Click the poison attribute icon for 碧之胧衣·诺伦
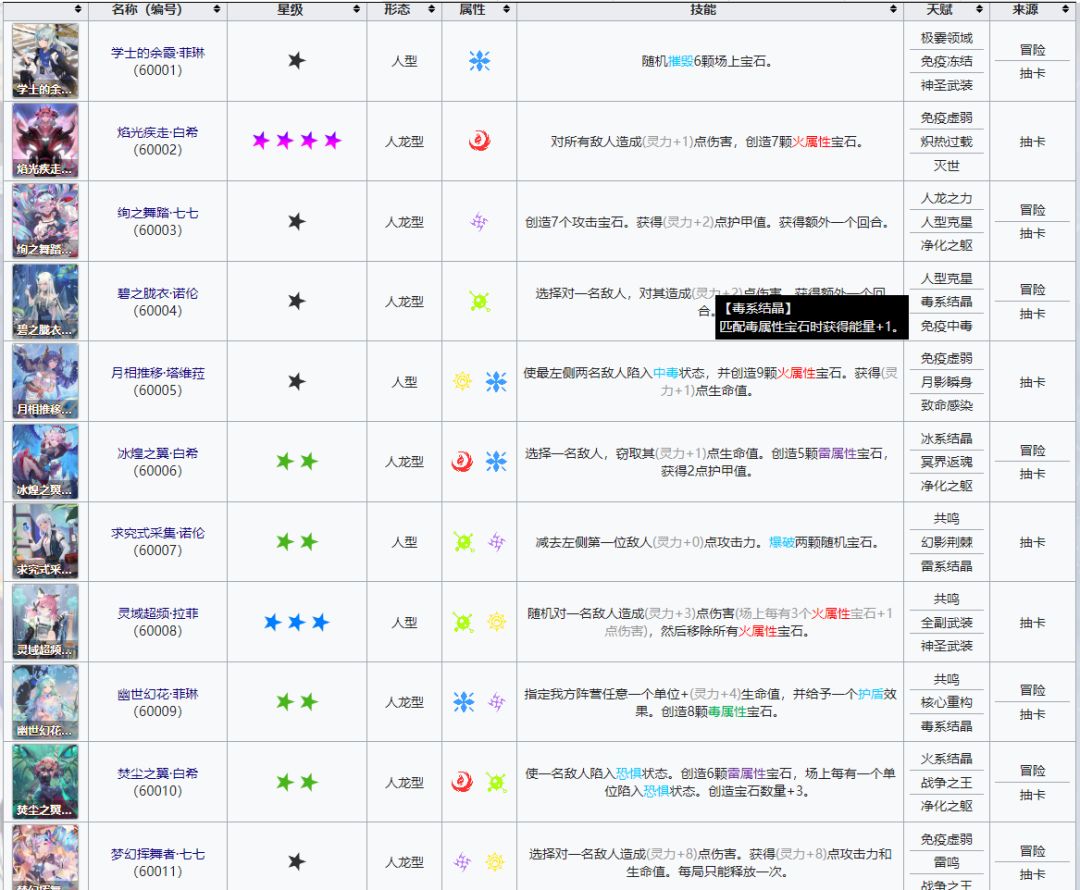Image resolution: width=1080 pixels, height=890 pixels. pos(479,301)
